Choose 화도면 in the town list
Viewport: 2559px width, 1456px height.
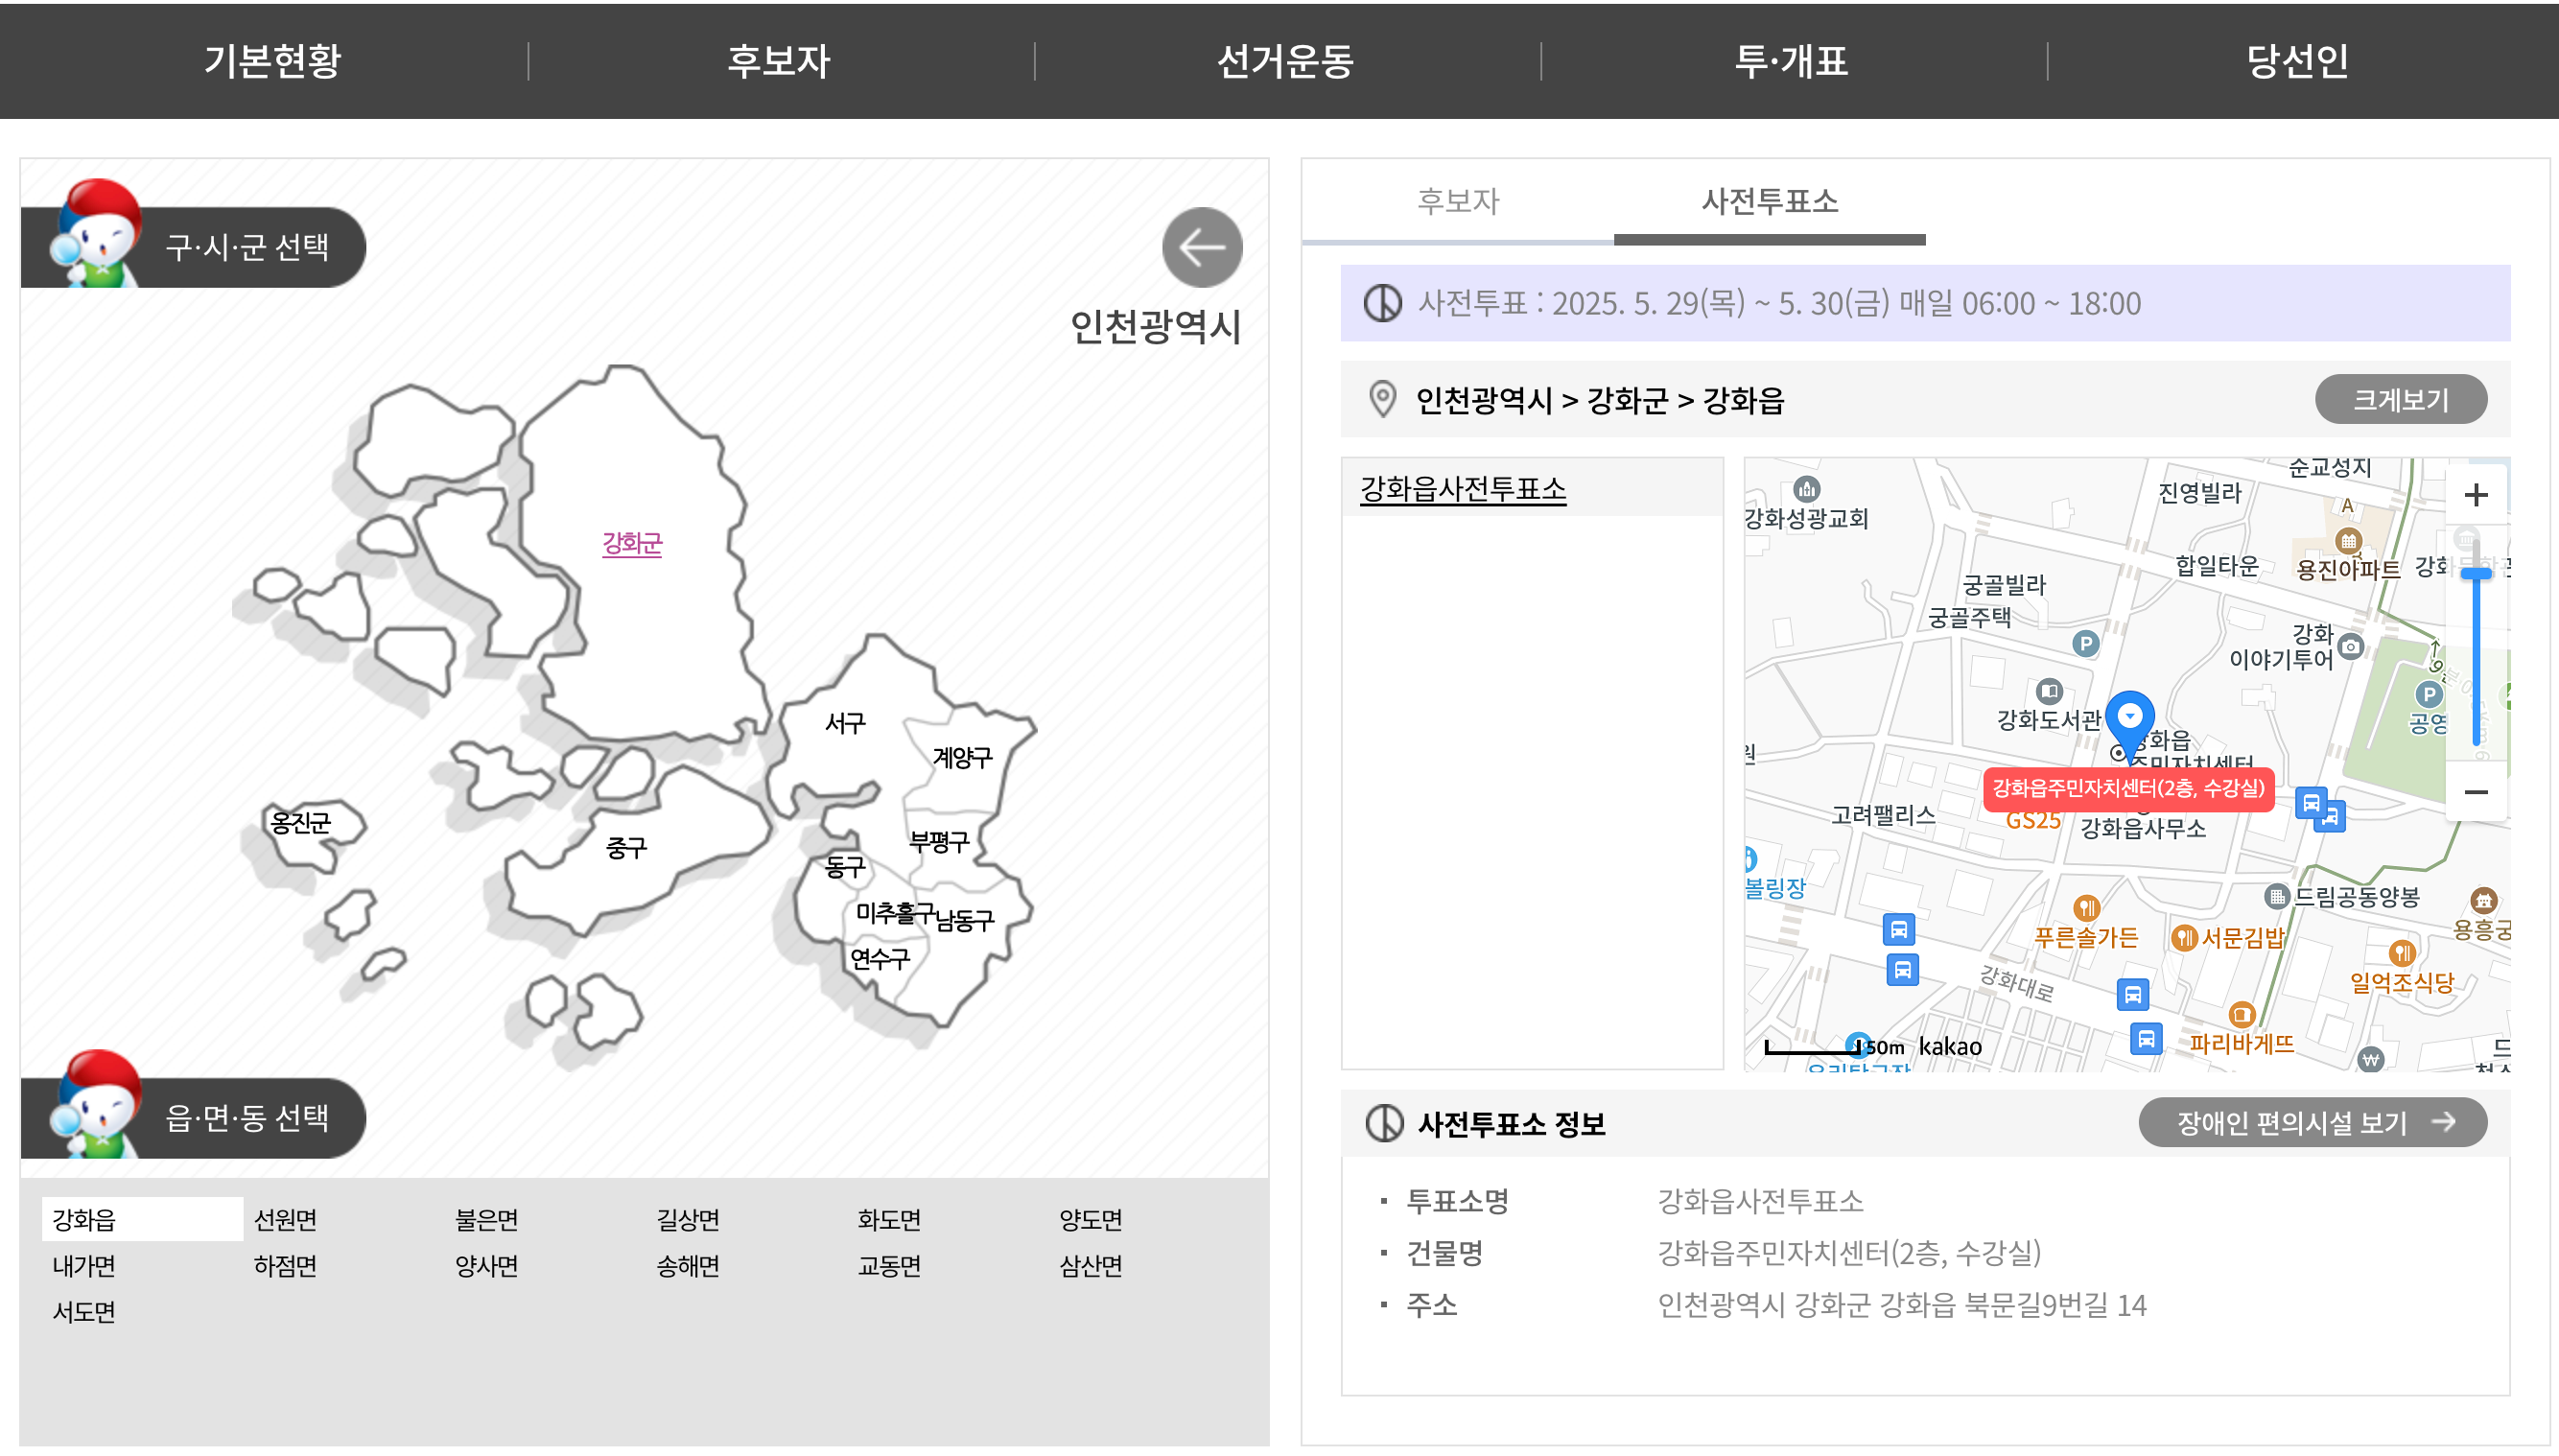(x=889, y=1219)
